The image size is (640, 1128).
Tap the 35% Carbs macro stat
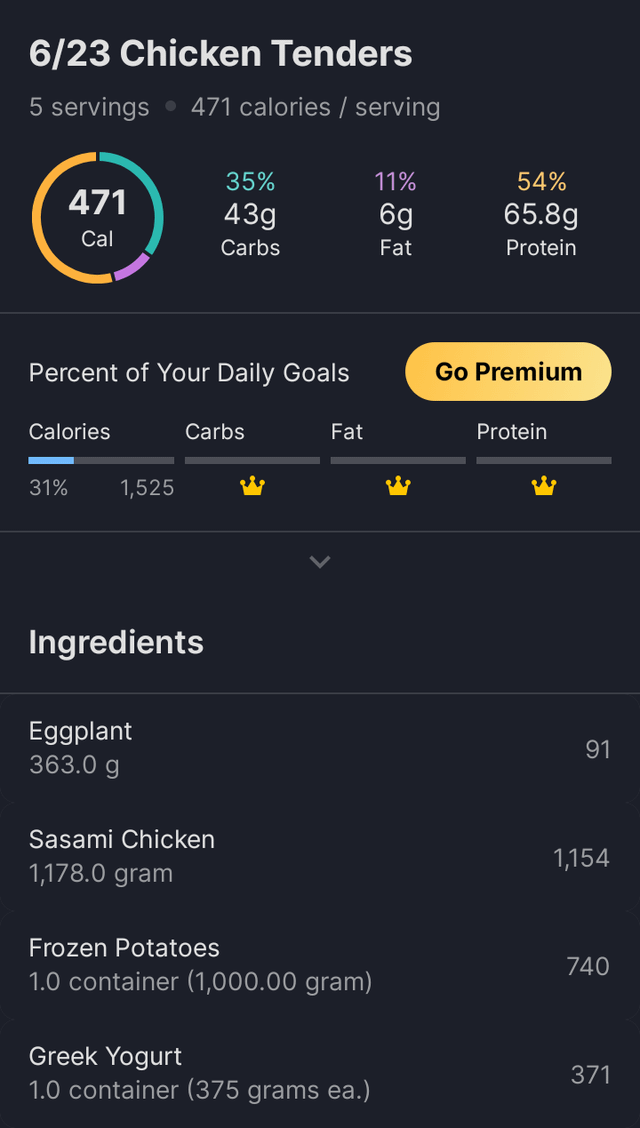coord(250,214)
